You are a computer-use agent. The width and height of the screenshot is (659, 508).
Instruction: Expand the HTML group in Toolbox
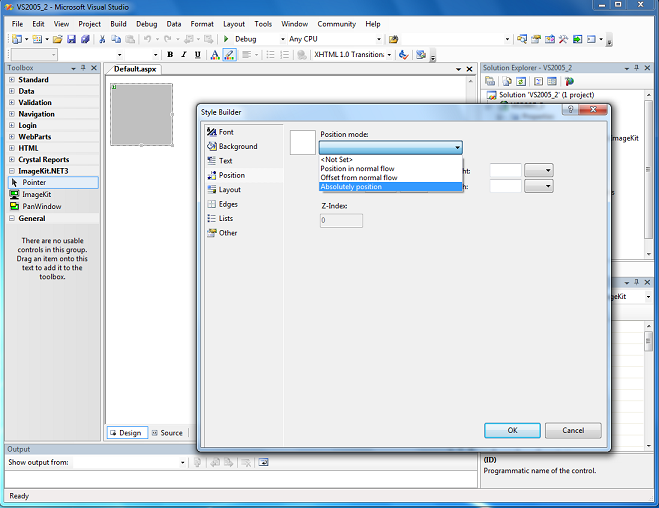(12, 148)
